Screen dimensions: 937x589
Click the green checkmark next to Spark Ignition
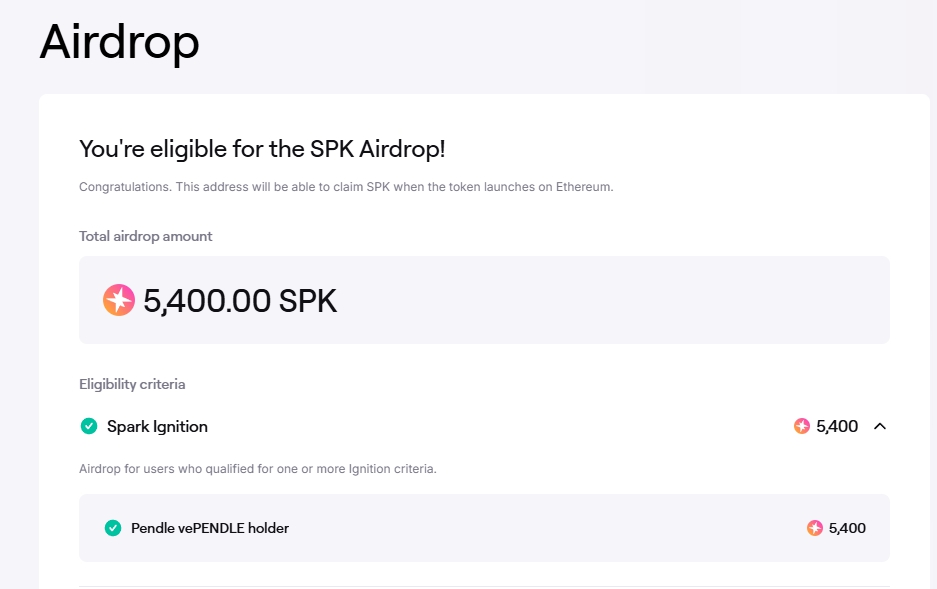(x=89, y=426)
